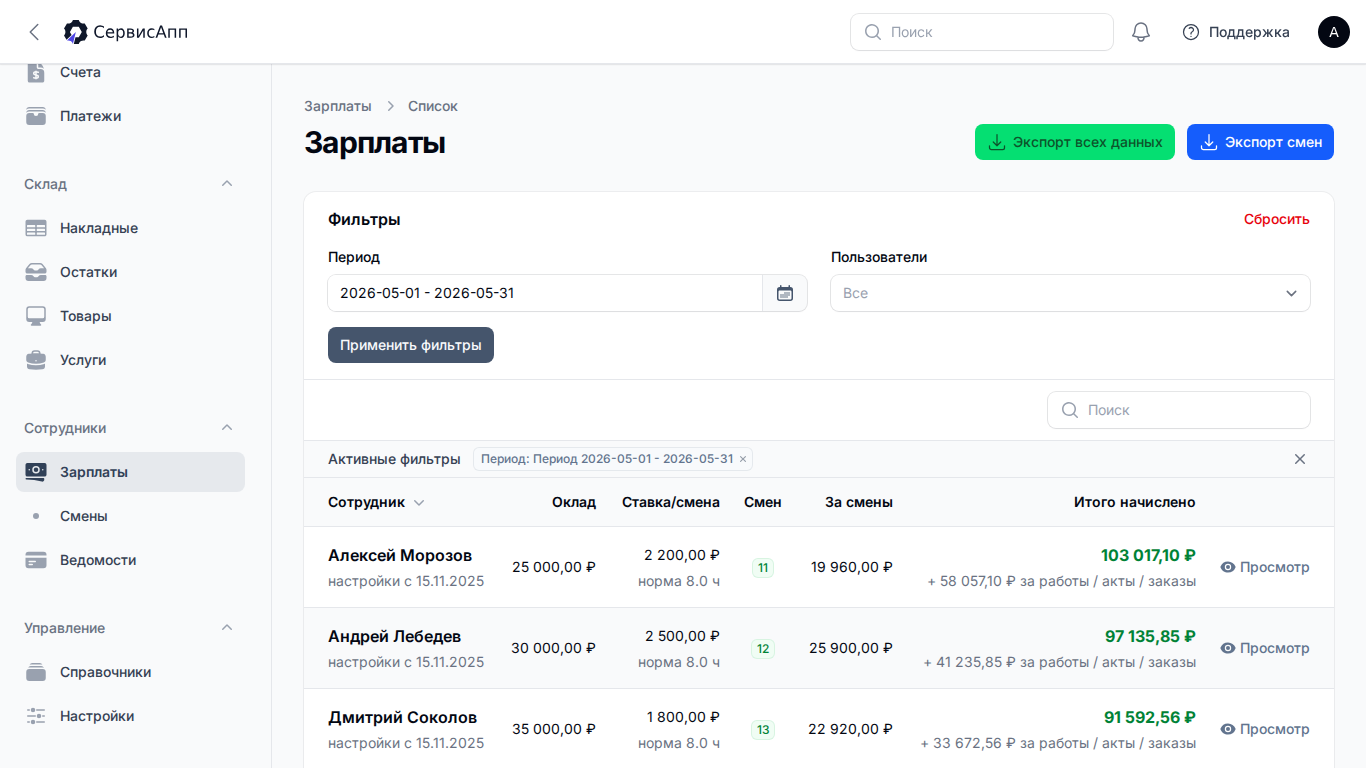Click the back arrow in the header
The width and height of the screenshot is (1366, 768).
(34, 32)
